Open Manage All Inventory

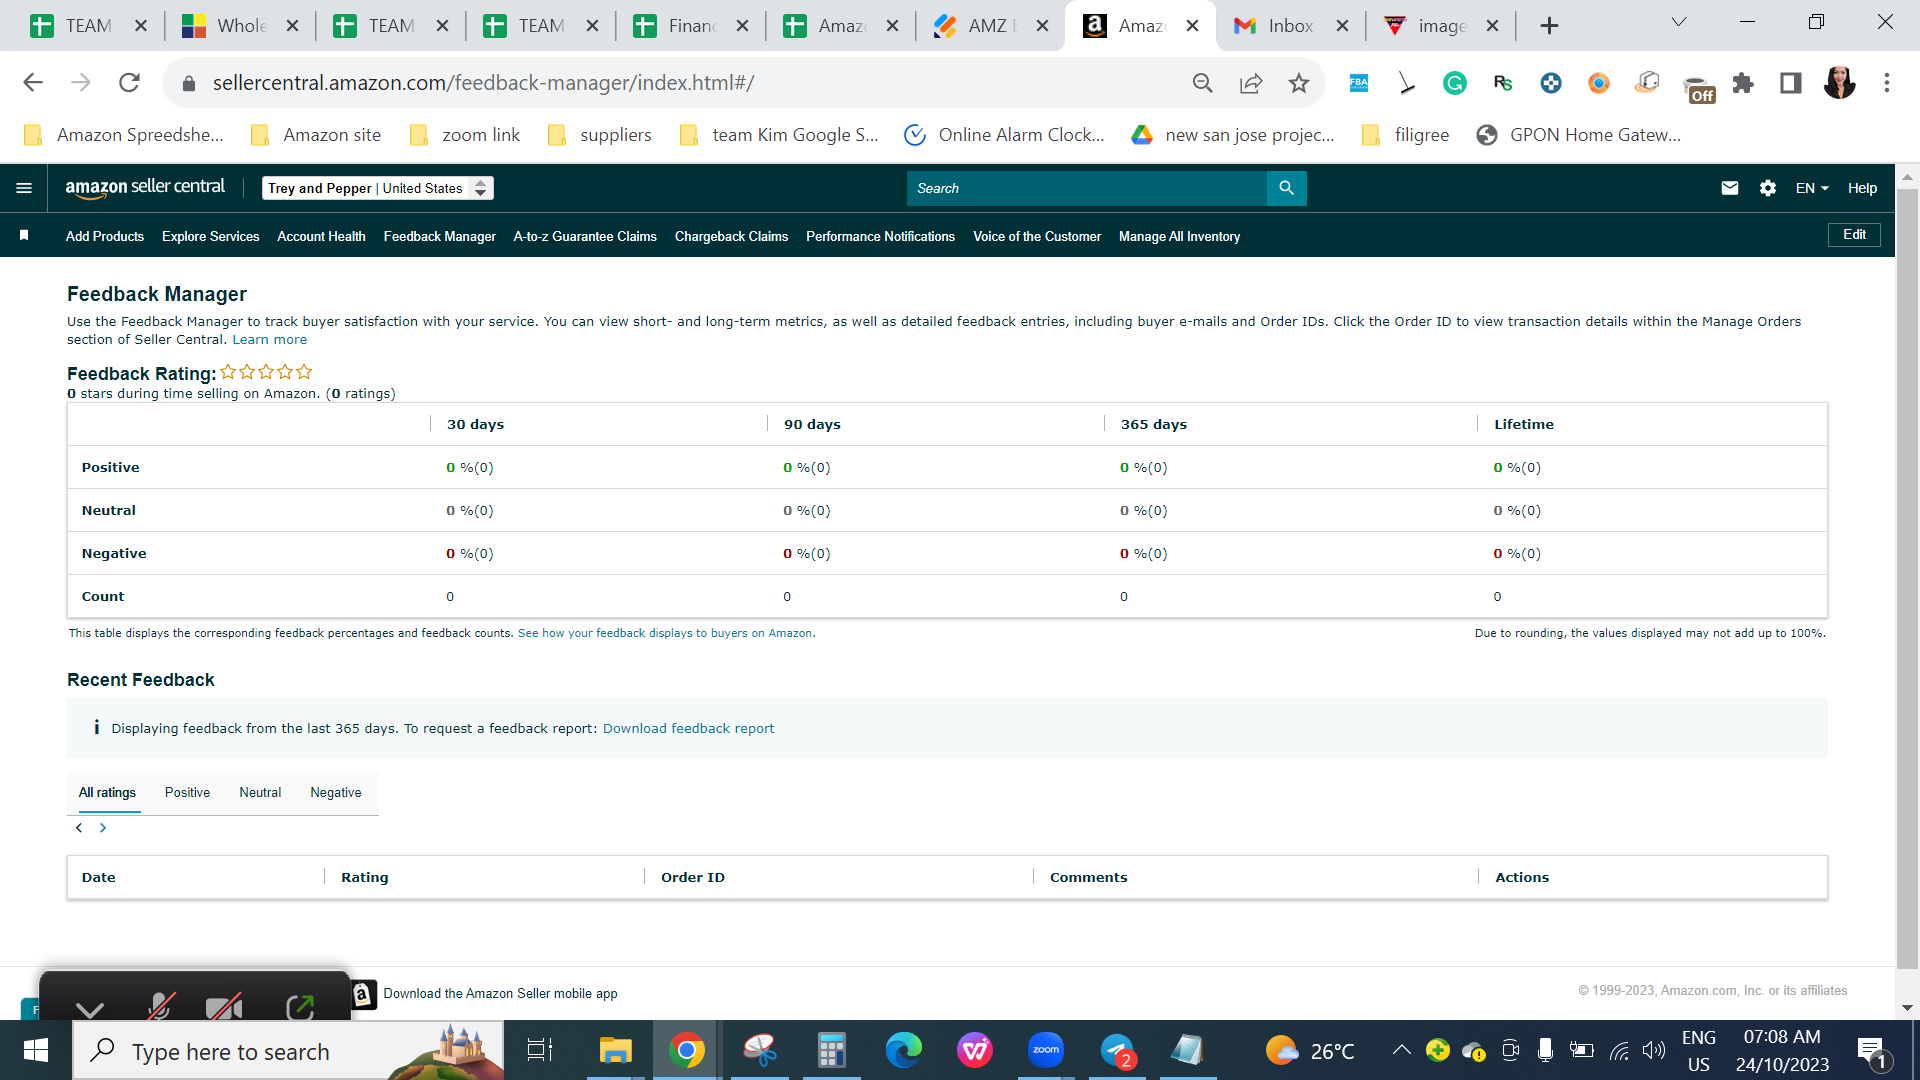(1179, 237)
